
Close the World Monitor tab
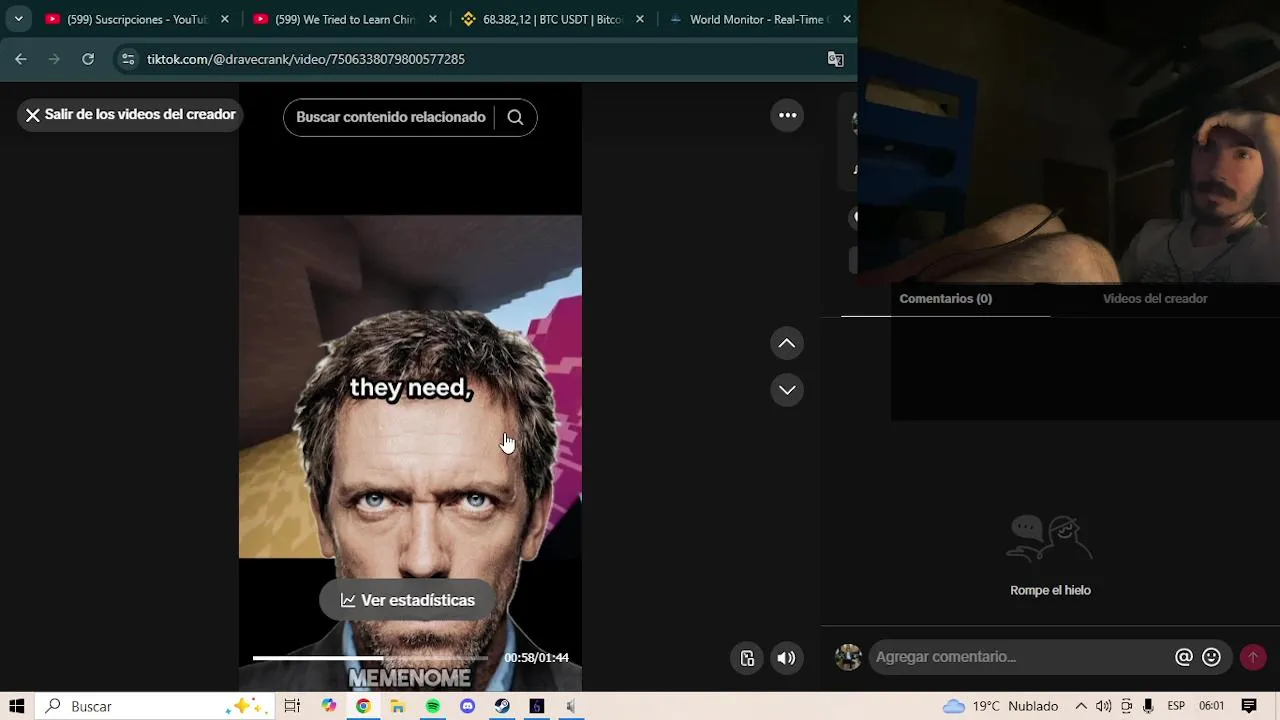coord(847,19)
